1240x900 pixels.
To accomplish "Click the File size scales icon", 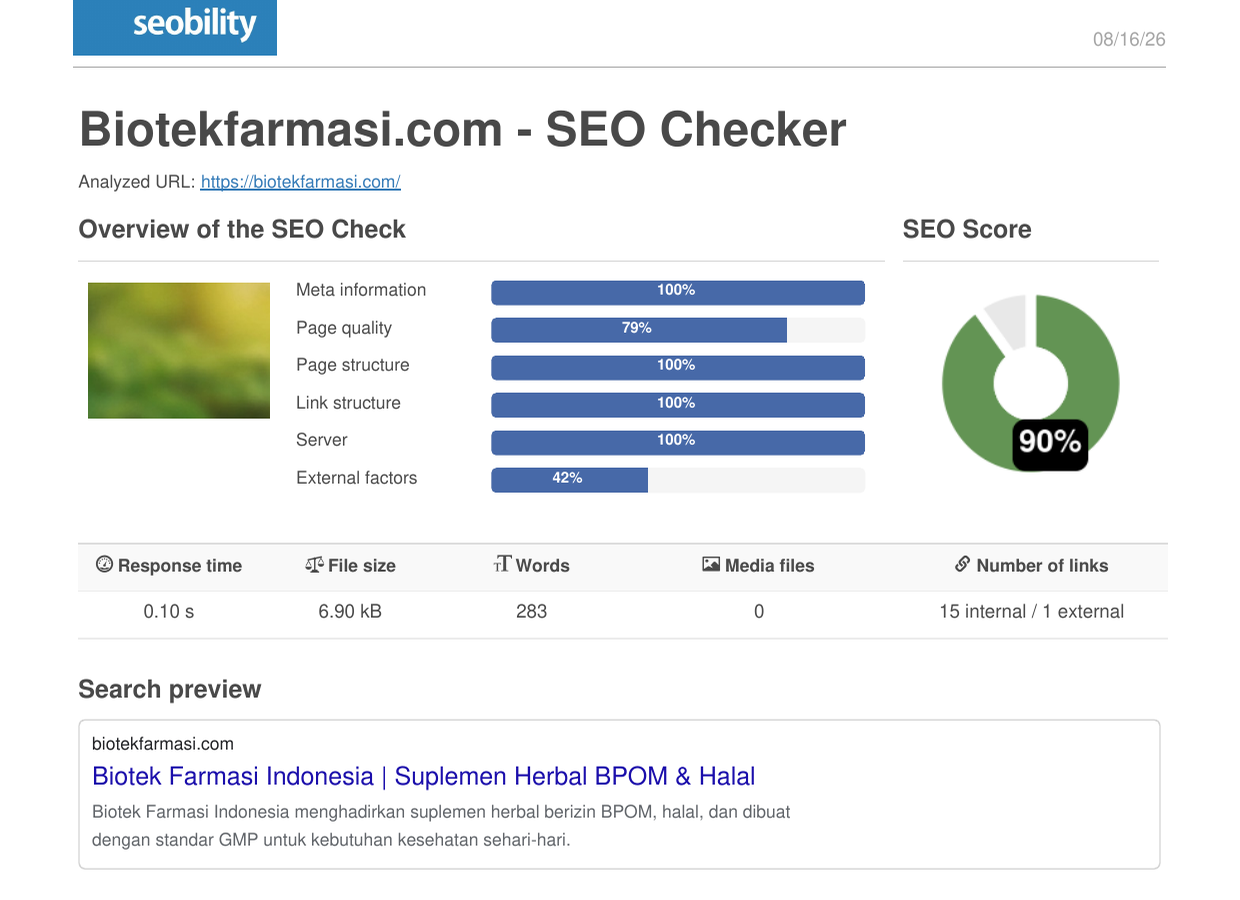I will [314, 564].
